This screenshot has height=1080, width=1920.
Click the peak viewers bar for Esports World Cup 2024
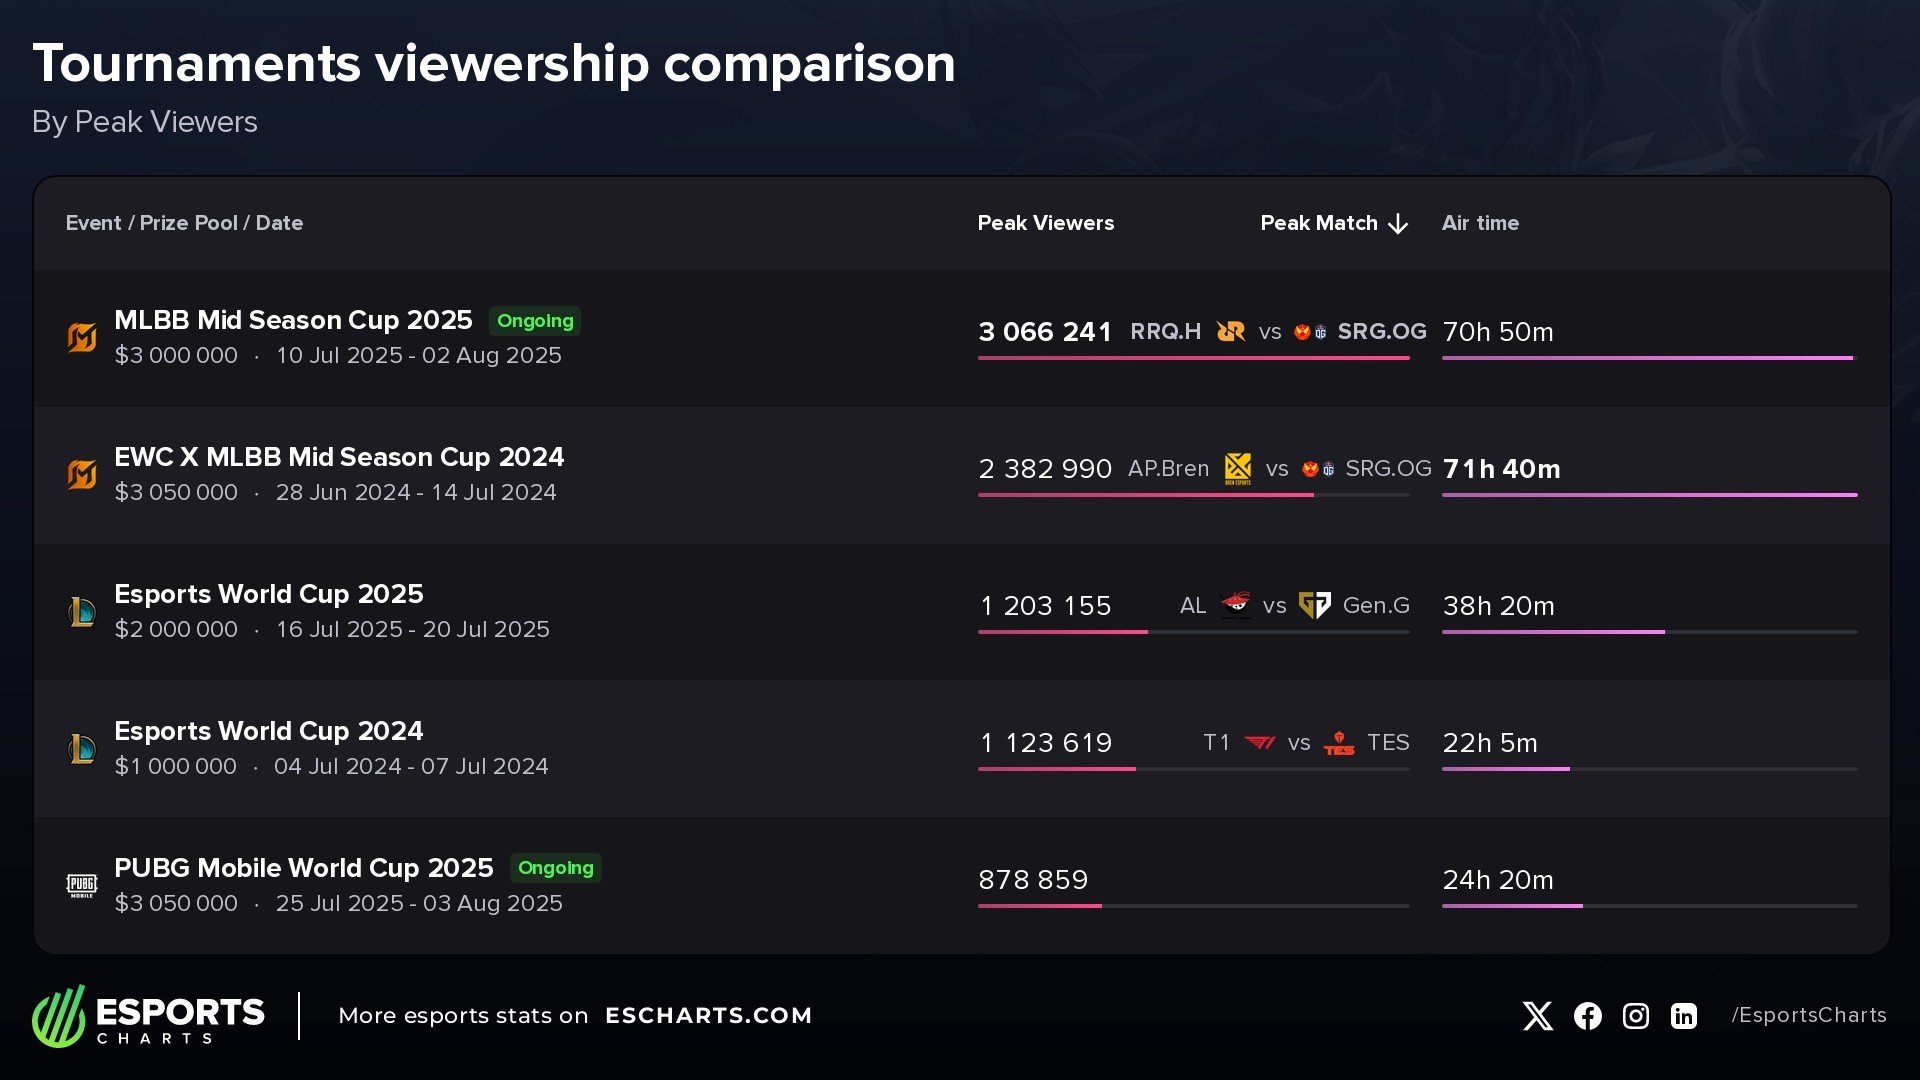[x=1057, y=769]
